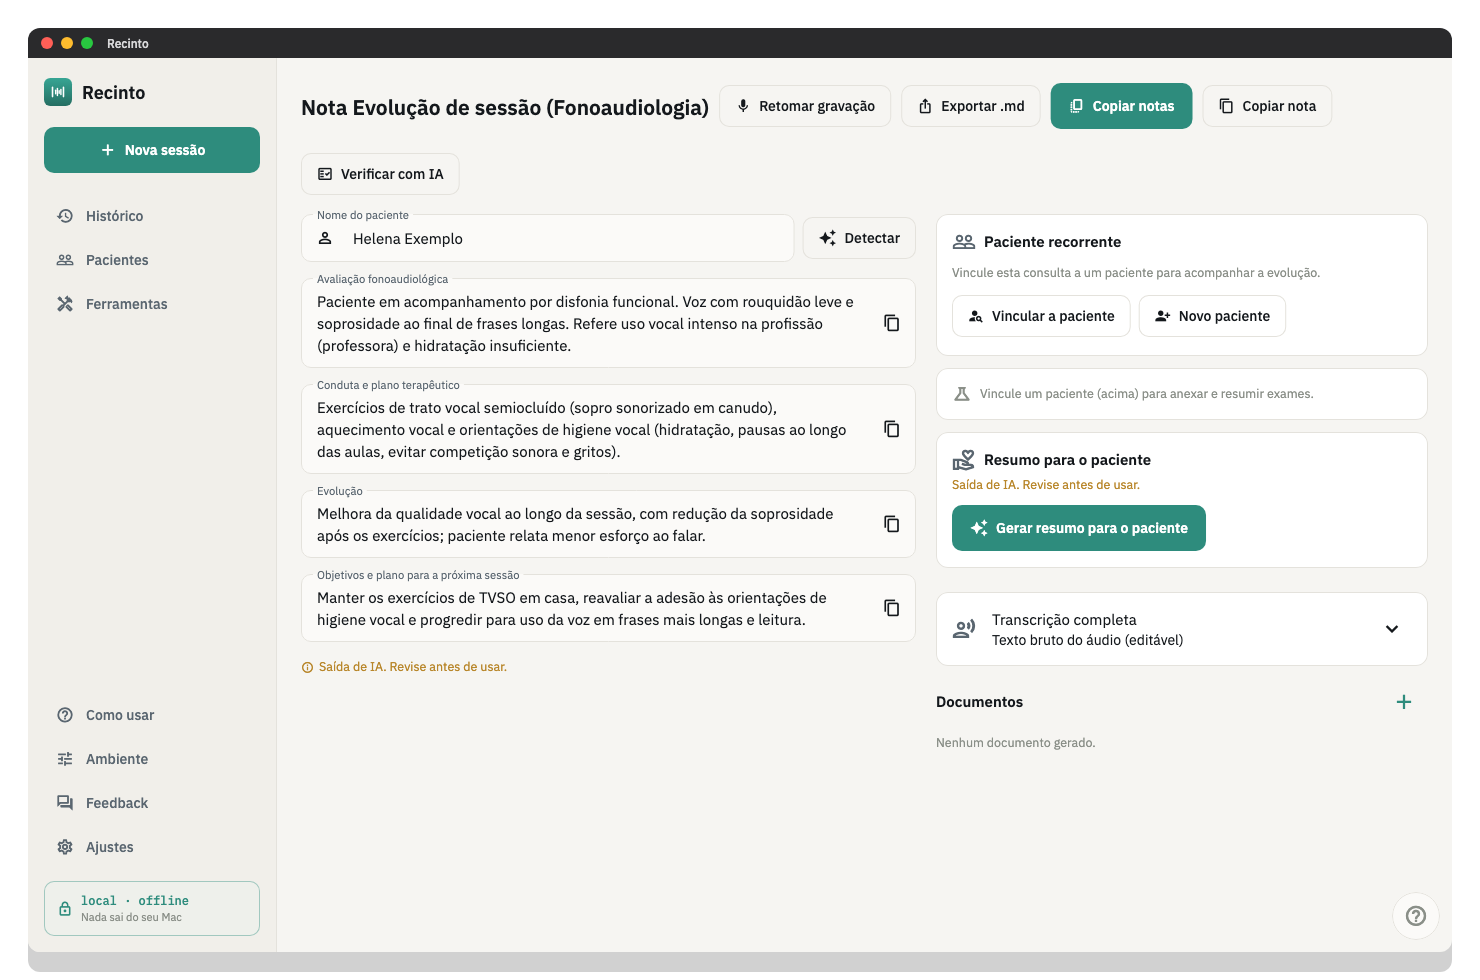Open the Como usar help page
The width and height of the screenshot is (1480, 980).
[x=152, y=715]
